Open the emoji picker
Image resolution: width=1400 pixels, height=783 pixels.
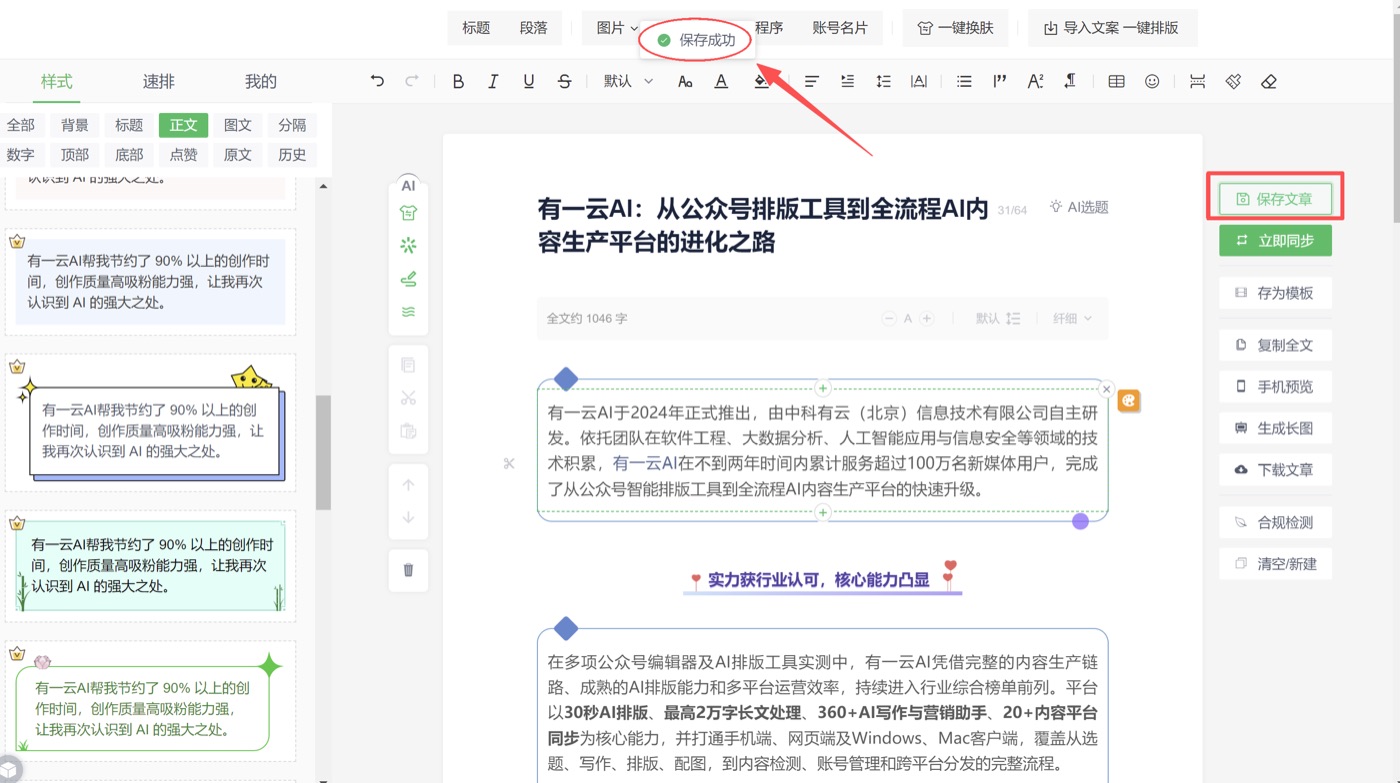[1152, 82]
